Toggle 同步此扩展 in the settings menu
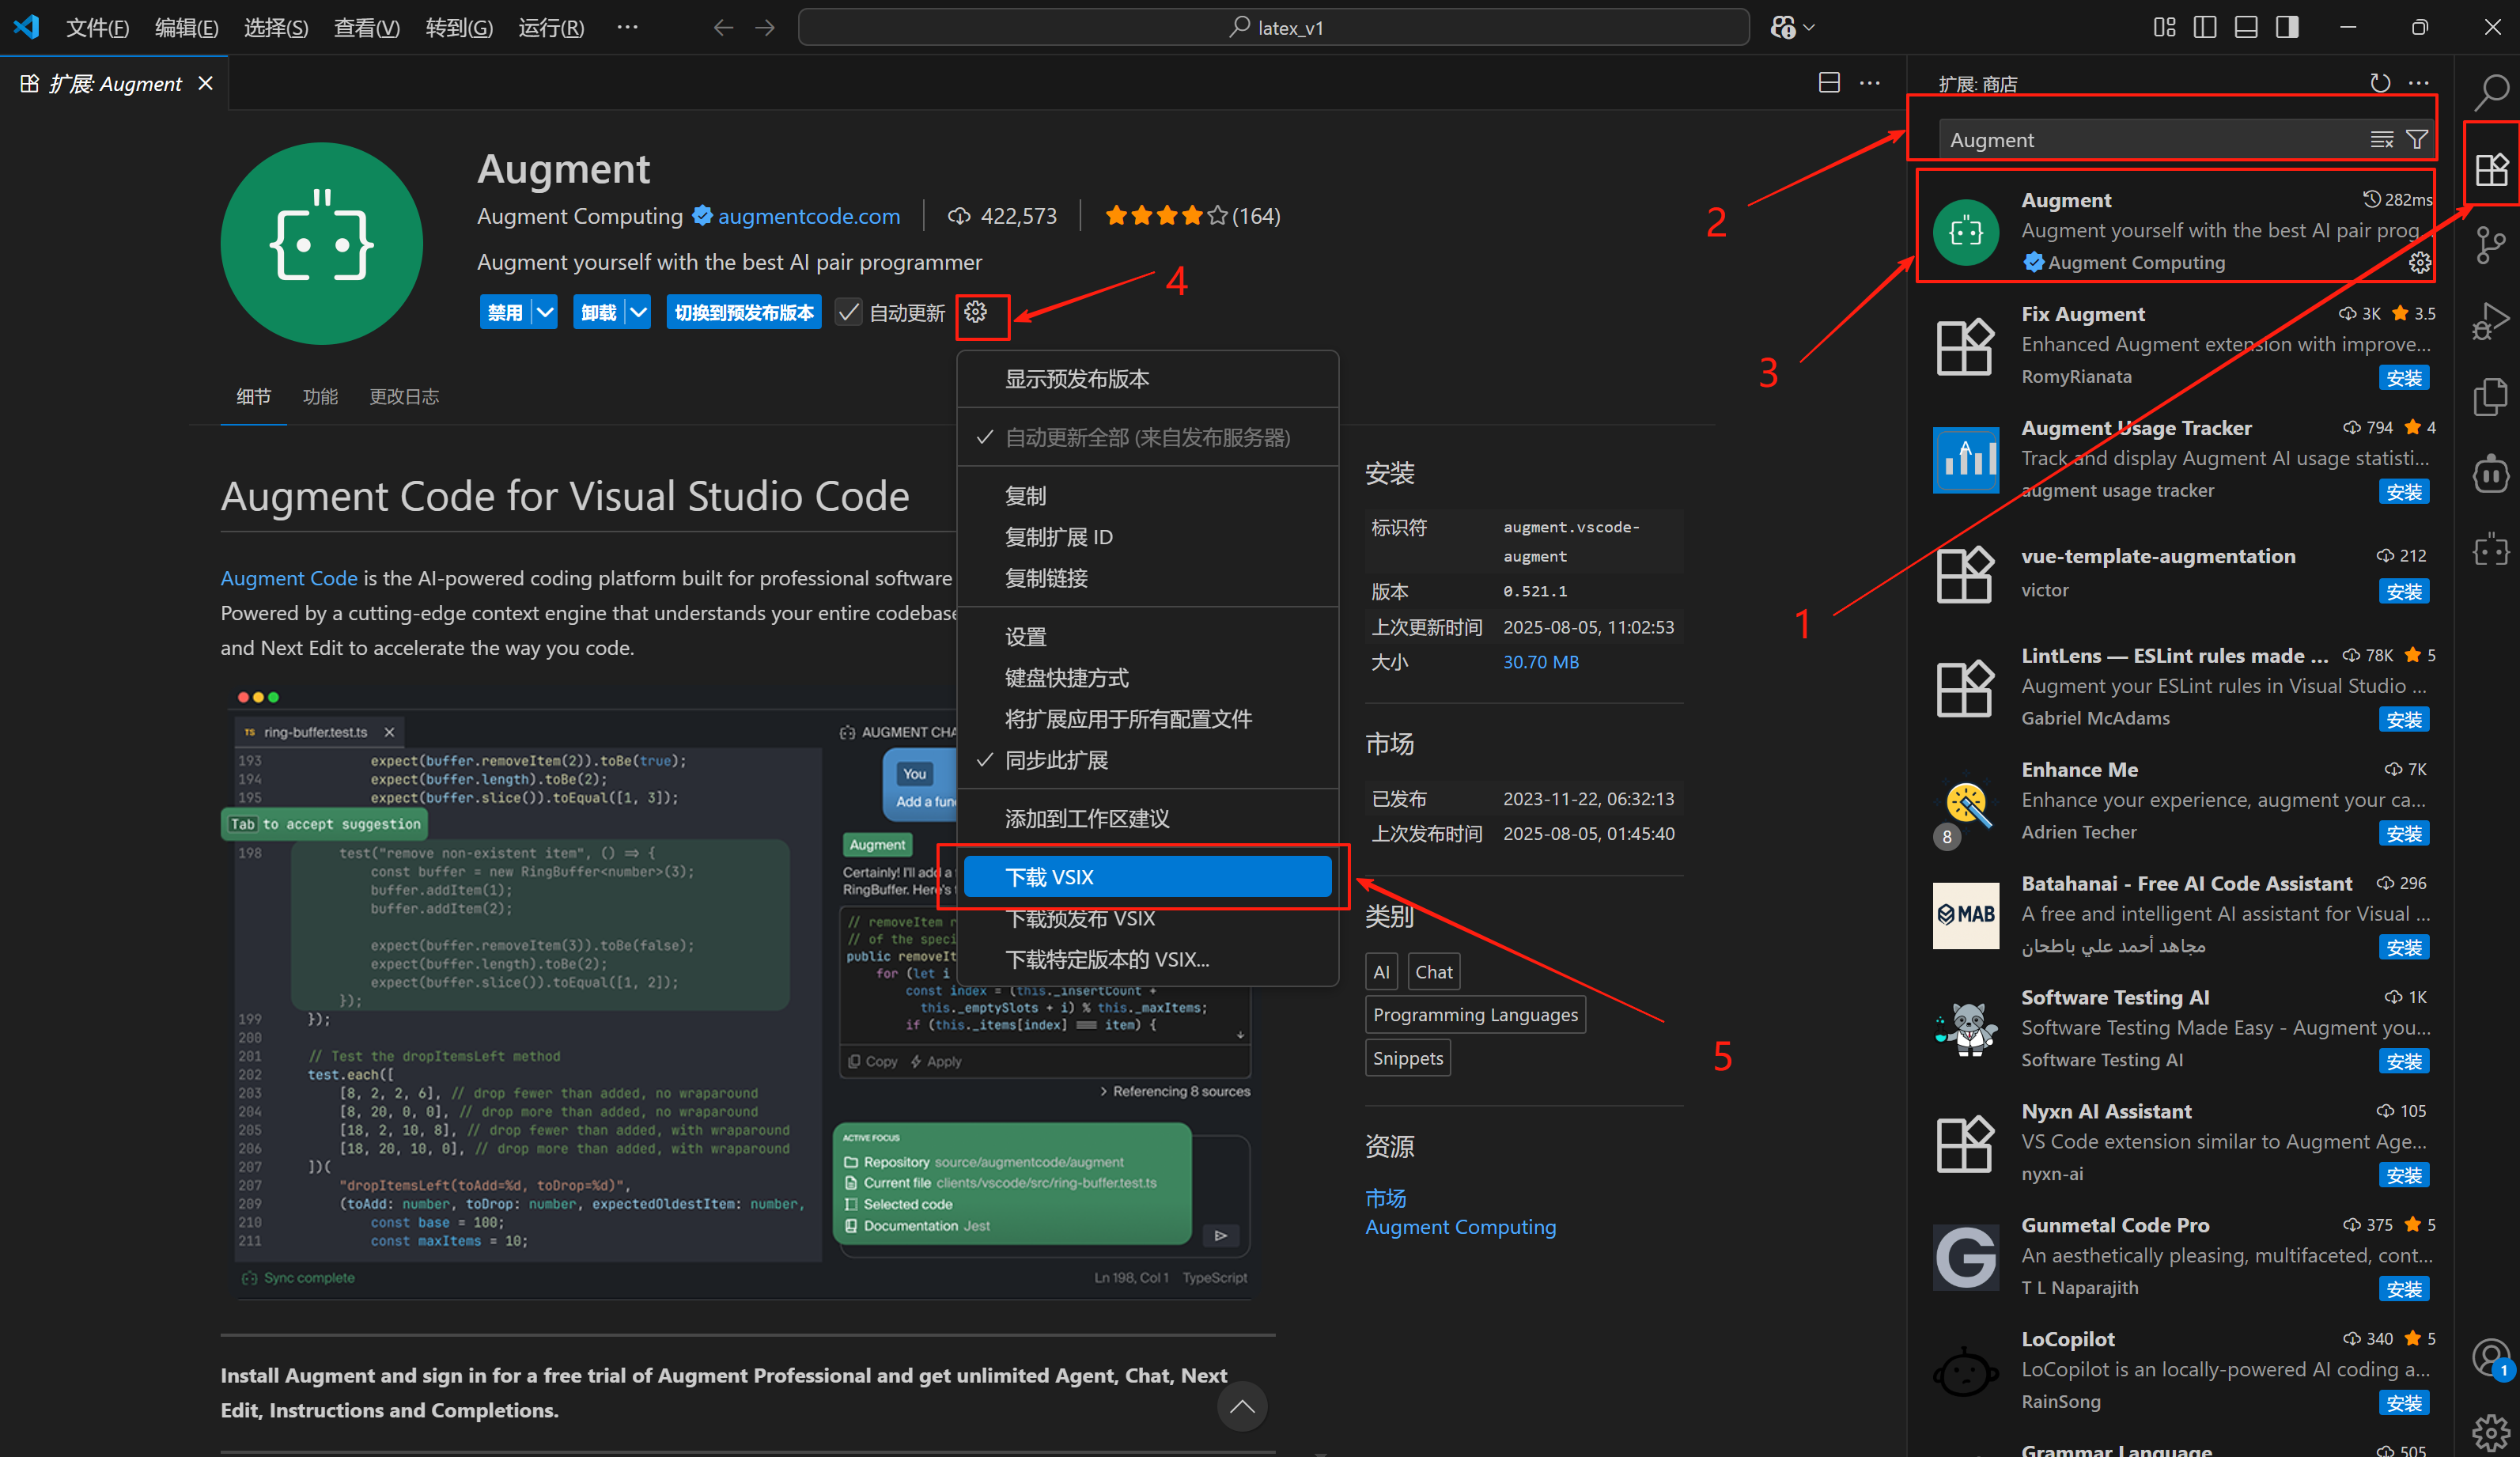This screenshot has height=1457, width=2520. click(x=1056, y=760)
